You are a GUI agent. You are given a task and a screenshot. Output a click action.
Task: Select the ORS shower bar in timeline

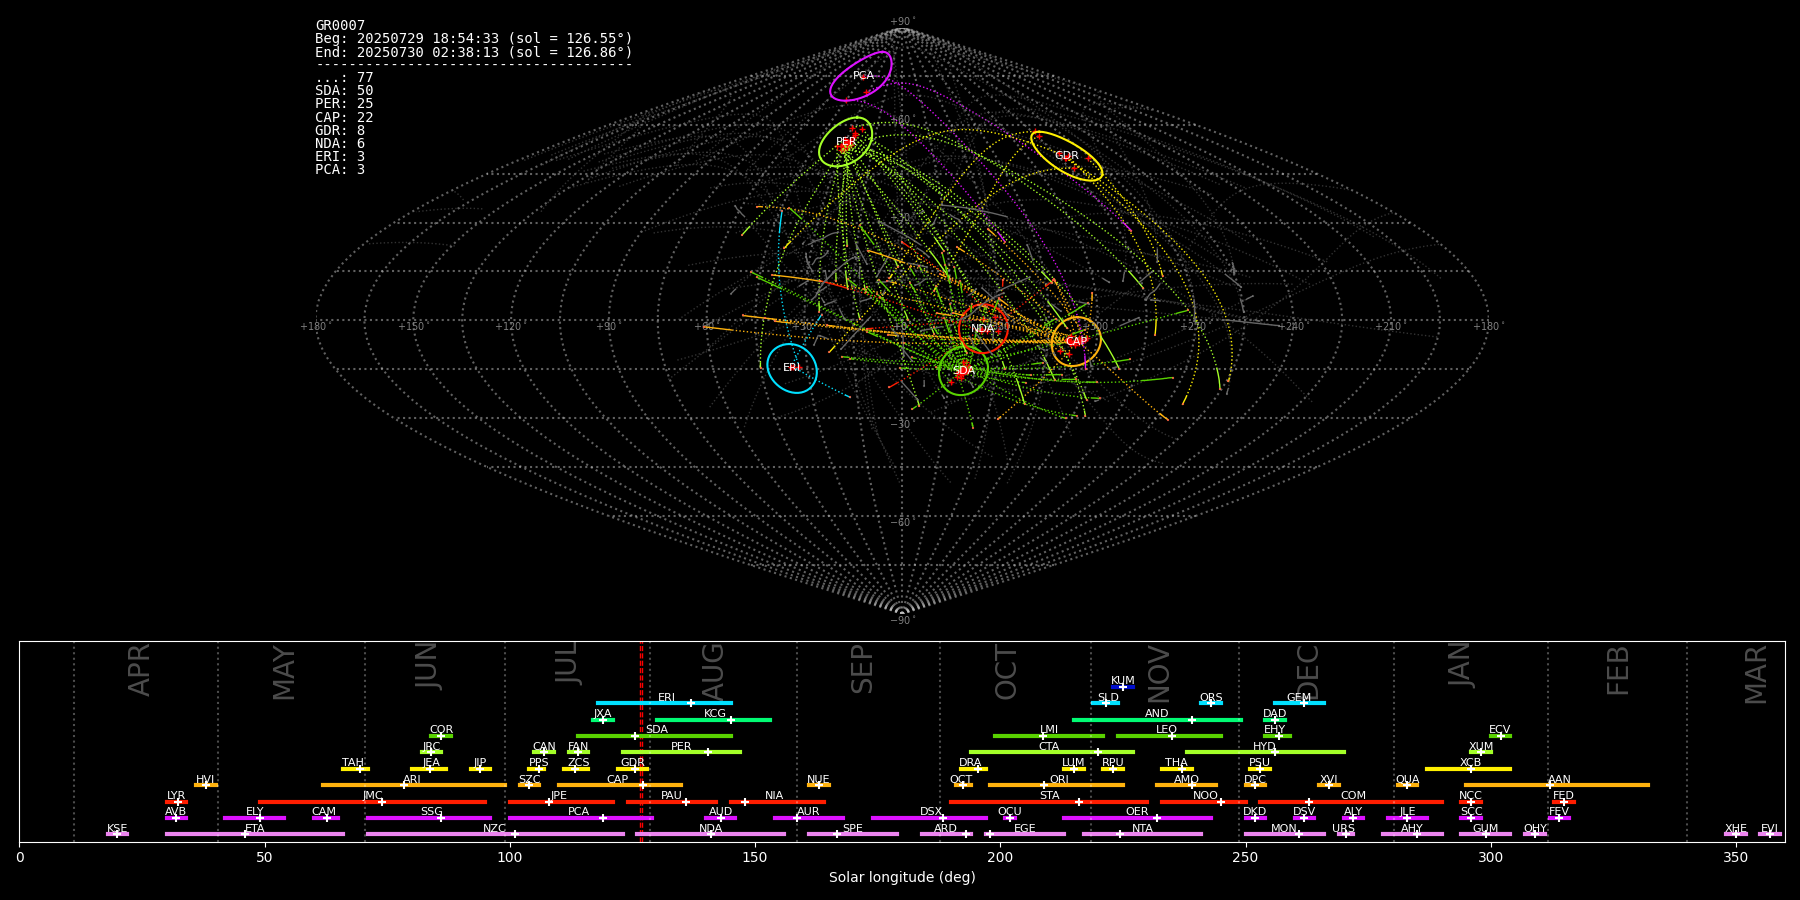click(1211, 703)
